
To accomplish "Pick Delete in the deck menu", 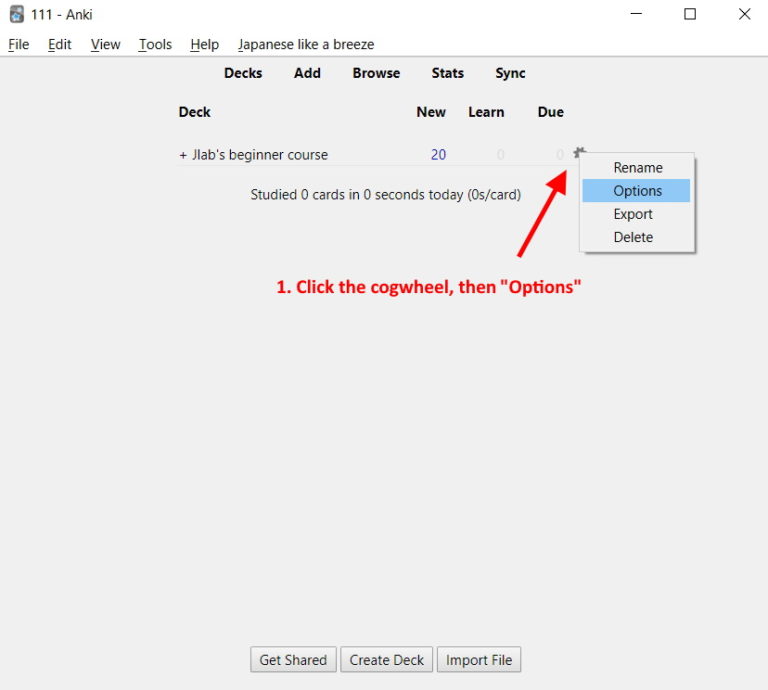I will point(632,237).
